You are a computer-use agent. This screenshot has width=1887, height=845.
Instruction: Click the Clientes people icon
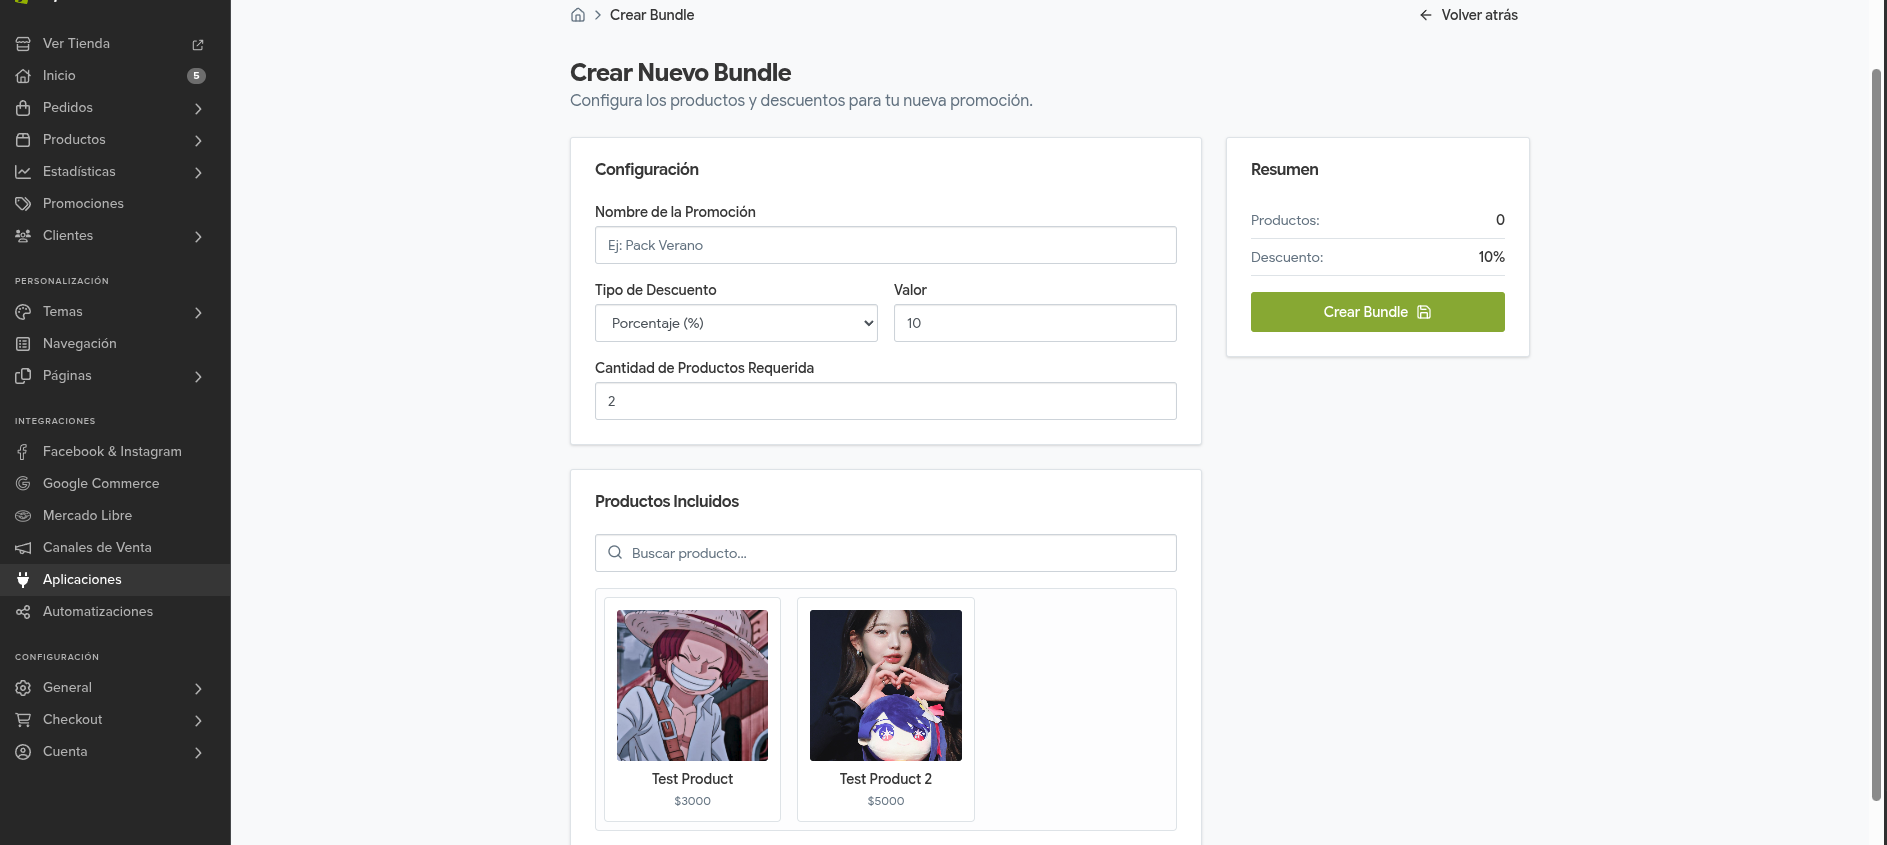pyautogui.click(x=22, y=235)
